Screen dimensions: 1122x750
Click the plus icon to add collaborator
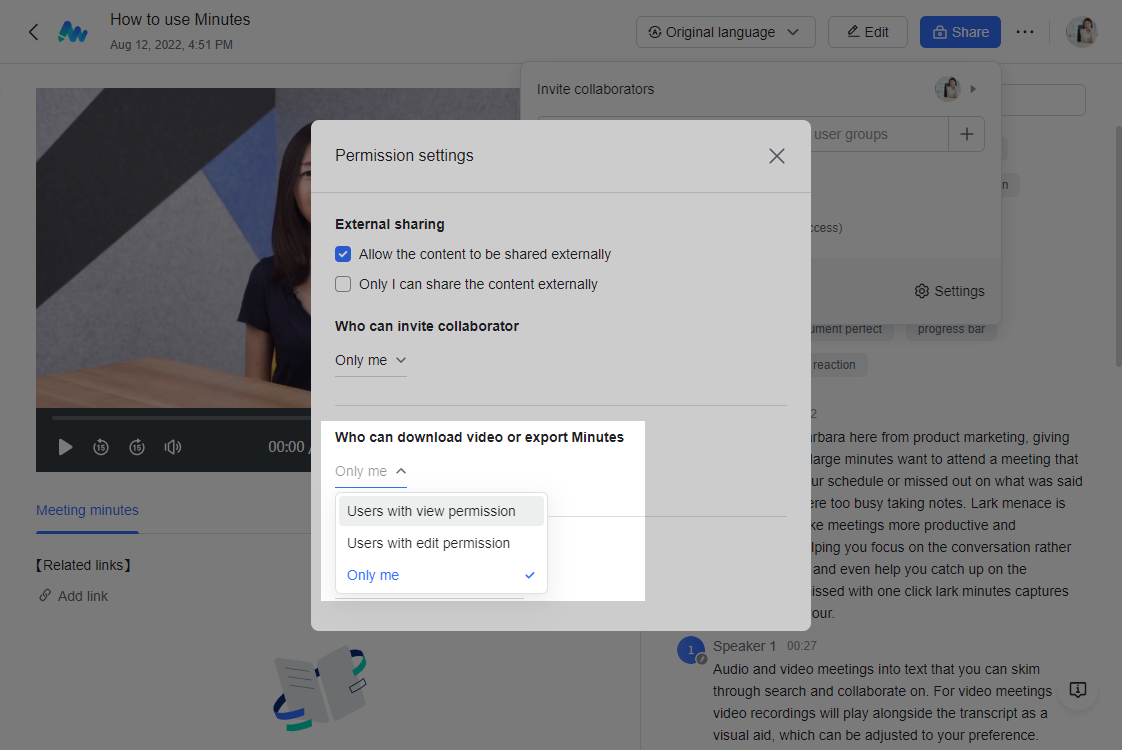pyautogui.click(x=966, y=134)
